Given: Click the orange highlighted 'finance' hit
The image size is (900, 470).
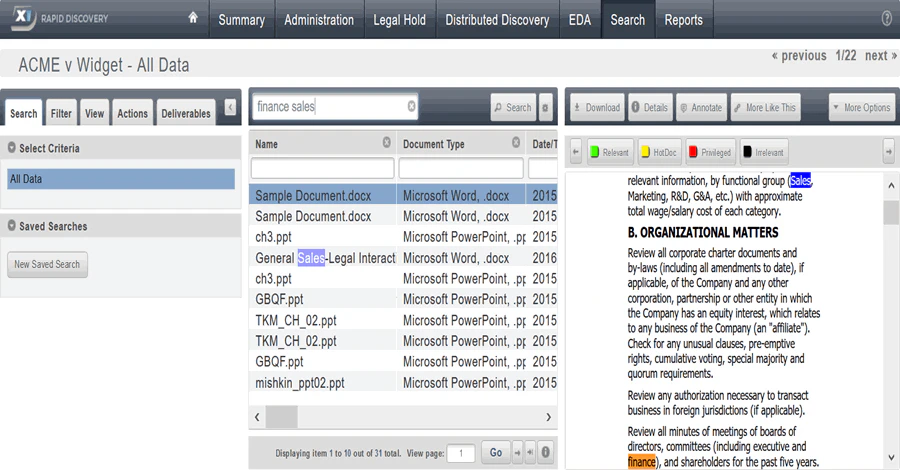Looking at the screenshot, I should (x=642, y=461).
